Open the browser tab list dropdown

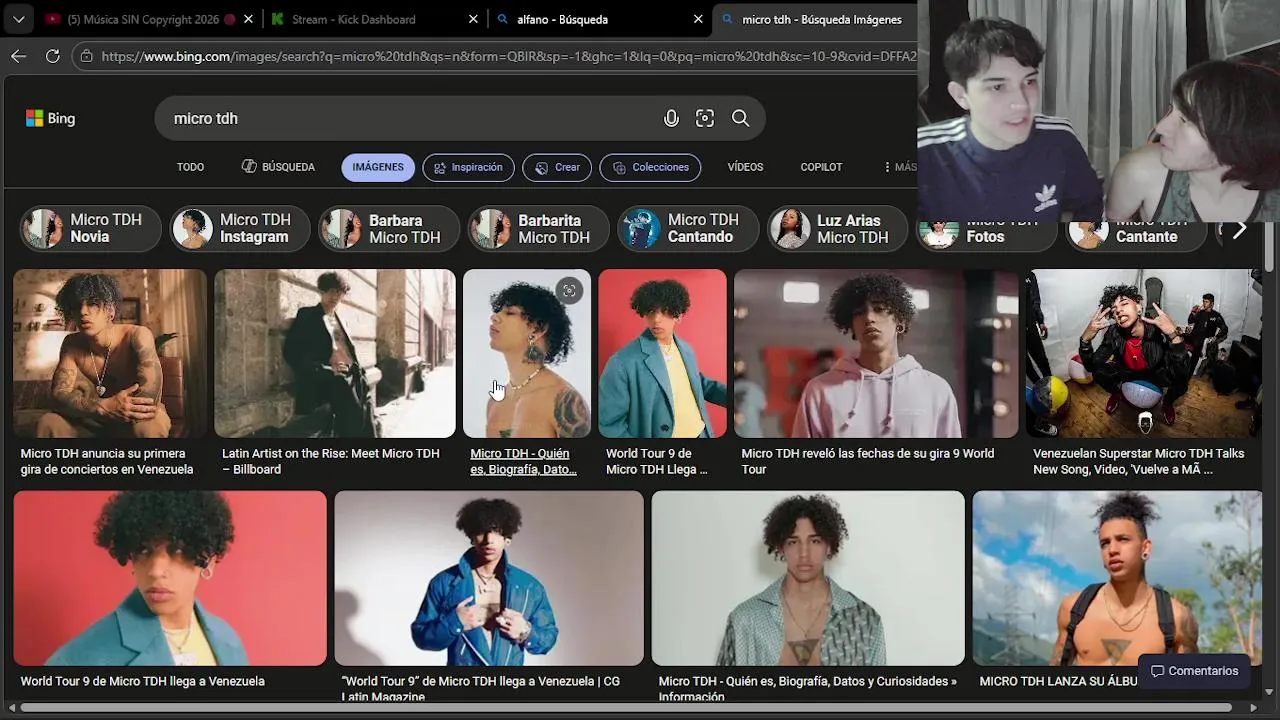click(x=19, y=19)
